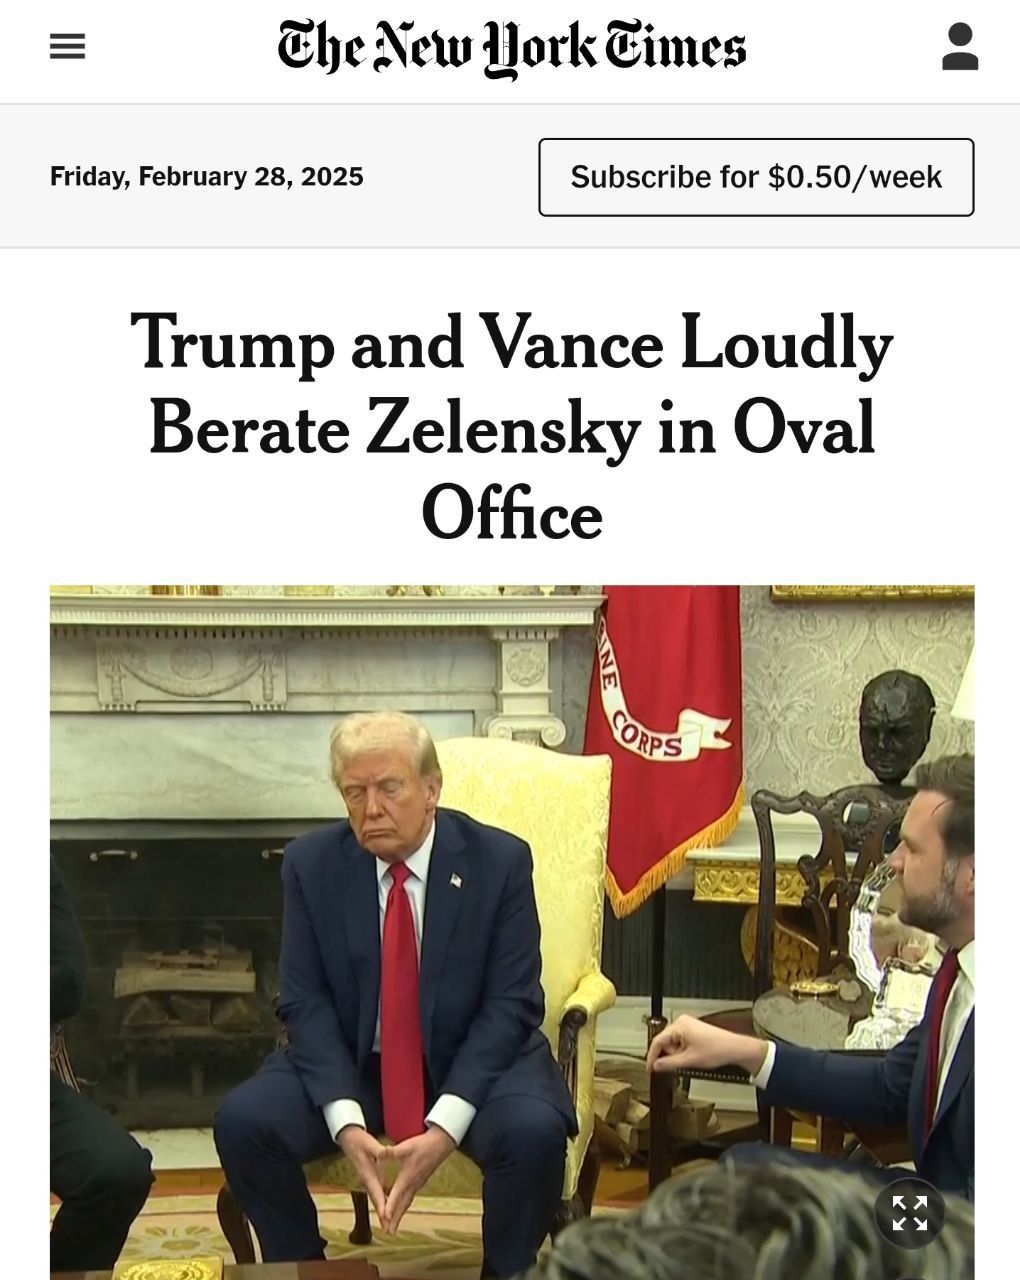Viewport: 1020px width, 1280px height.
Task: Click the red necktie of the seated man
Action: (x=402, y=1000)
